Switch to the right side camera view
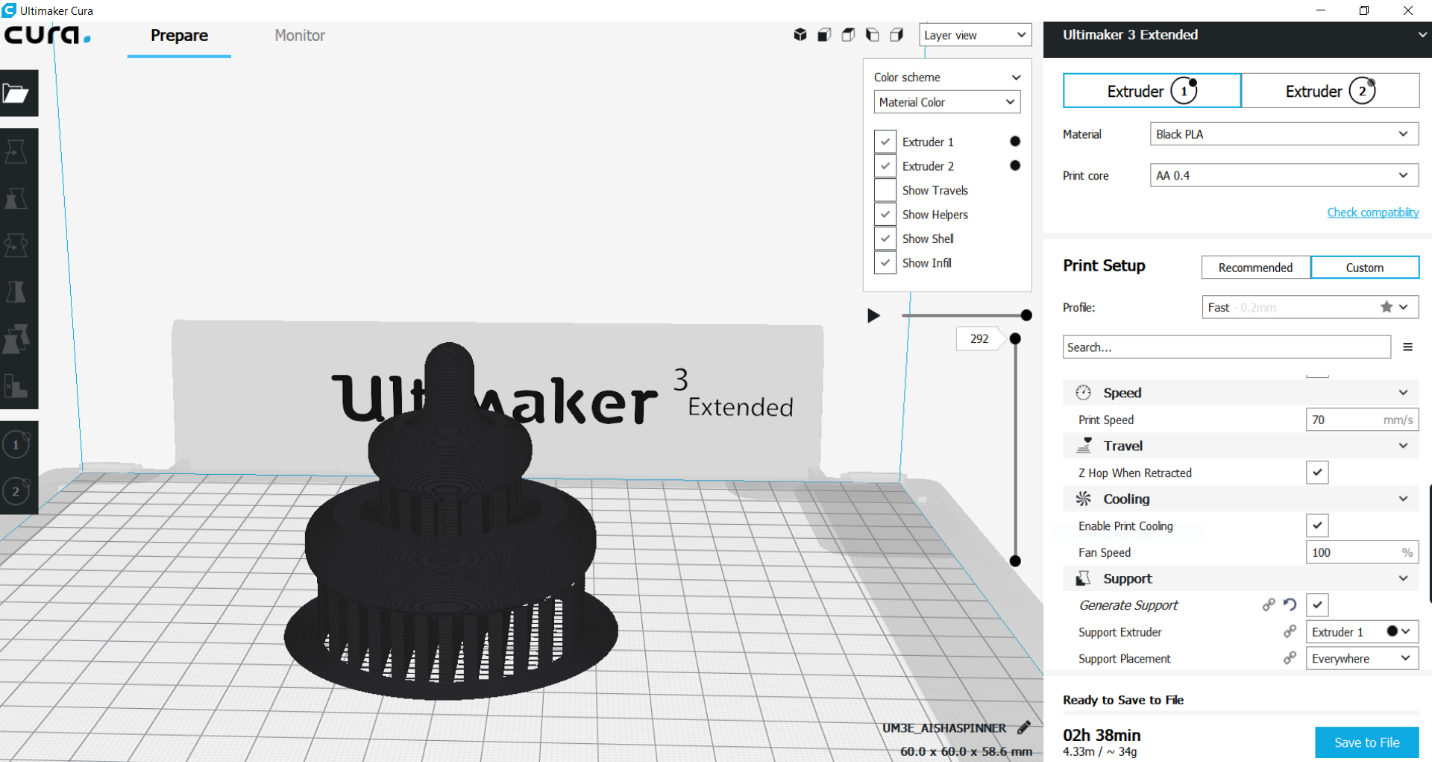The height and width of the screenshot is (762, 1432). (x=896, y=35)
